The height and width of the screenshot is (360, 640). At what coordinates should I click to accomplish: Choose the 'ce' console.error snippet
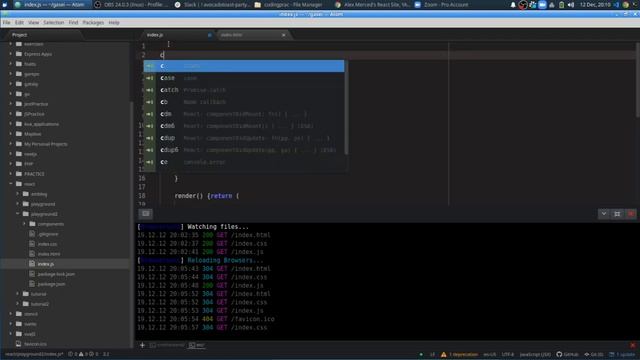coord(244,162)
